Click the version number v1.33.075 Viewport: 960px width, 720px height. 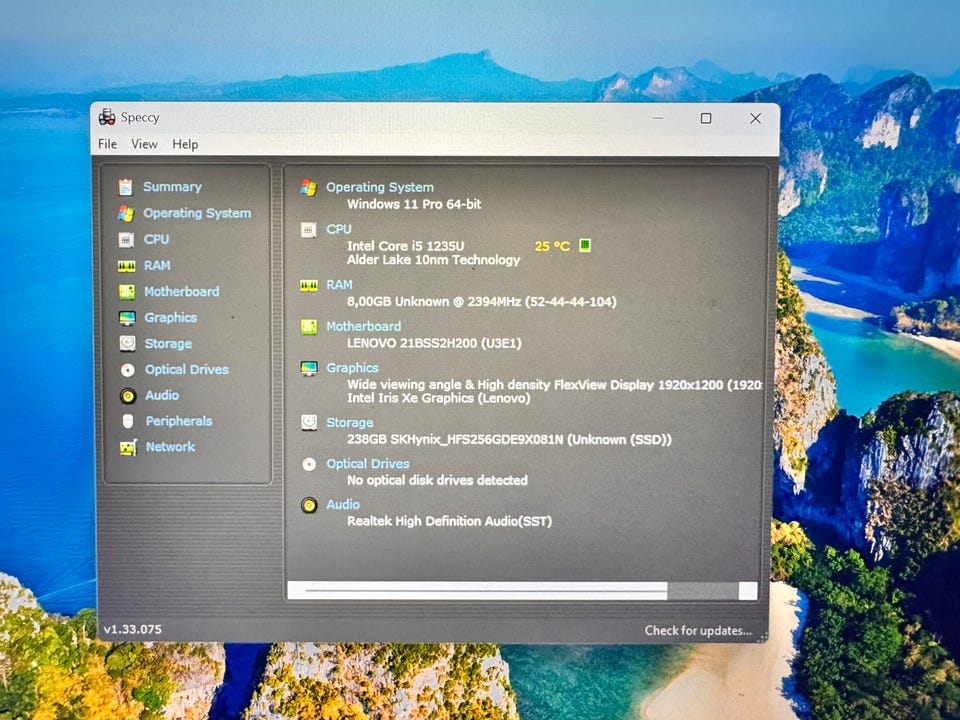pyautogui.click(x=133, y=629)
